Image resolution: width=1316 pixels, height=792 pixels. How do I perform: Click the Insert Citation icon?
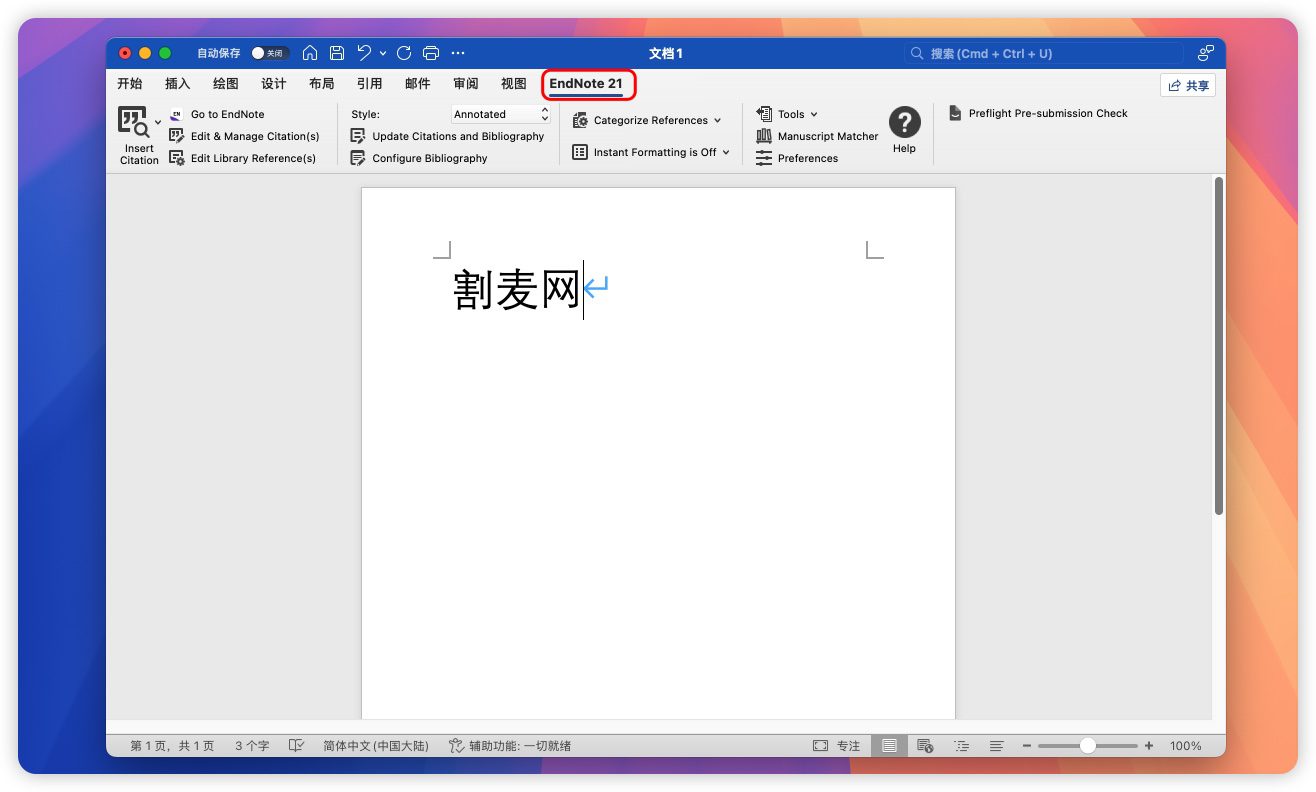click(133, 122)
